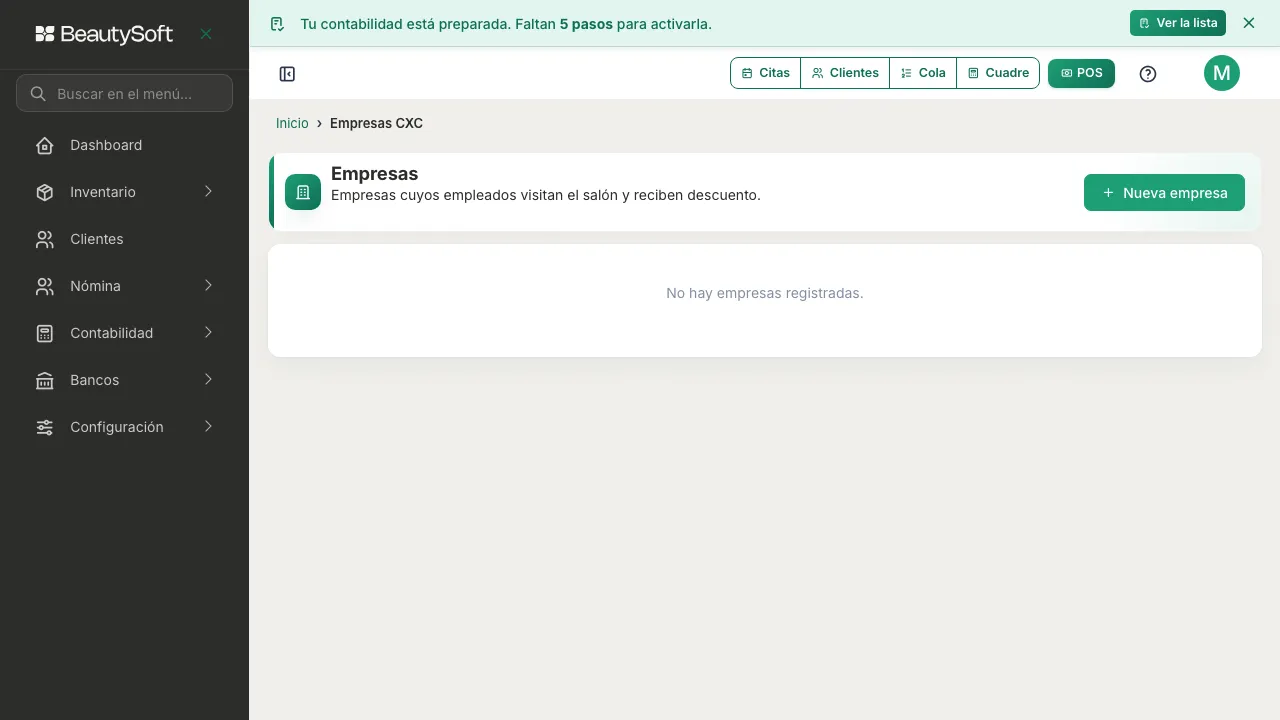This screenshot has height=720, width=1280.
Task: Toggle the sidebar panel collapse icon
Action: (287, 74)
